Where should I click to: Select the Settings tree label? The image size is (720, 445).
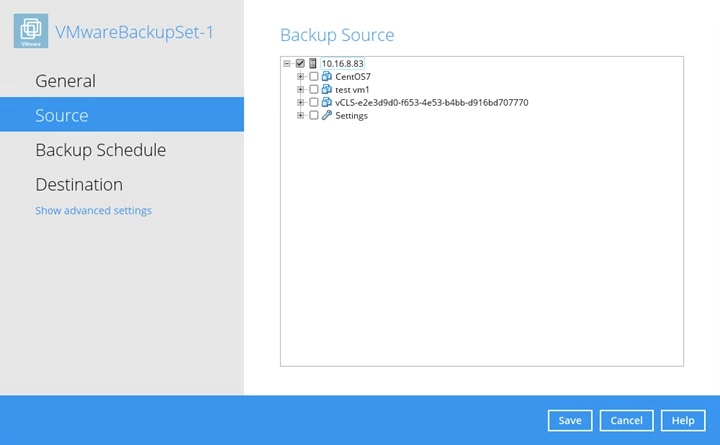click(351, 116)
